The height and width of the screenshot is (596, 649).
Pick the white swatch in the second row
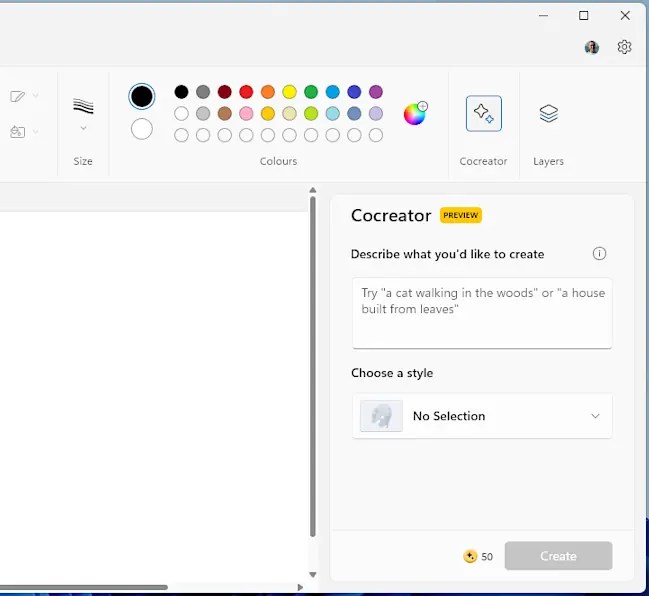click(x=181, y=113)
